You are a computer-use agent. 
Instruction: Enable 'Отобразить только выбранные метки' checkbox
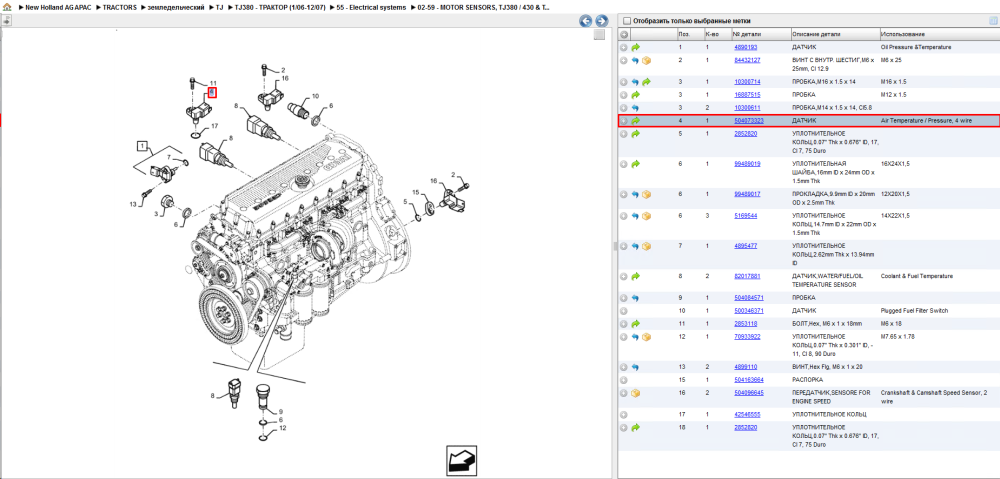626,21
